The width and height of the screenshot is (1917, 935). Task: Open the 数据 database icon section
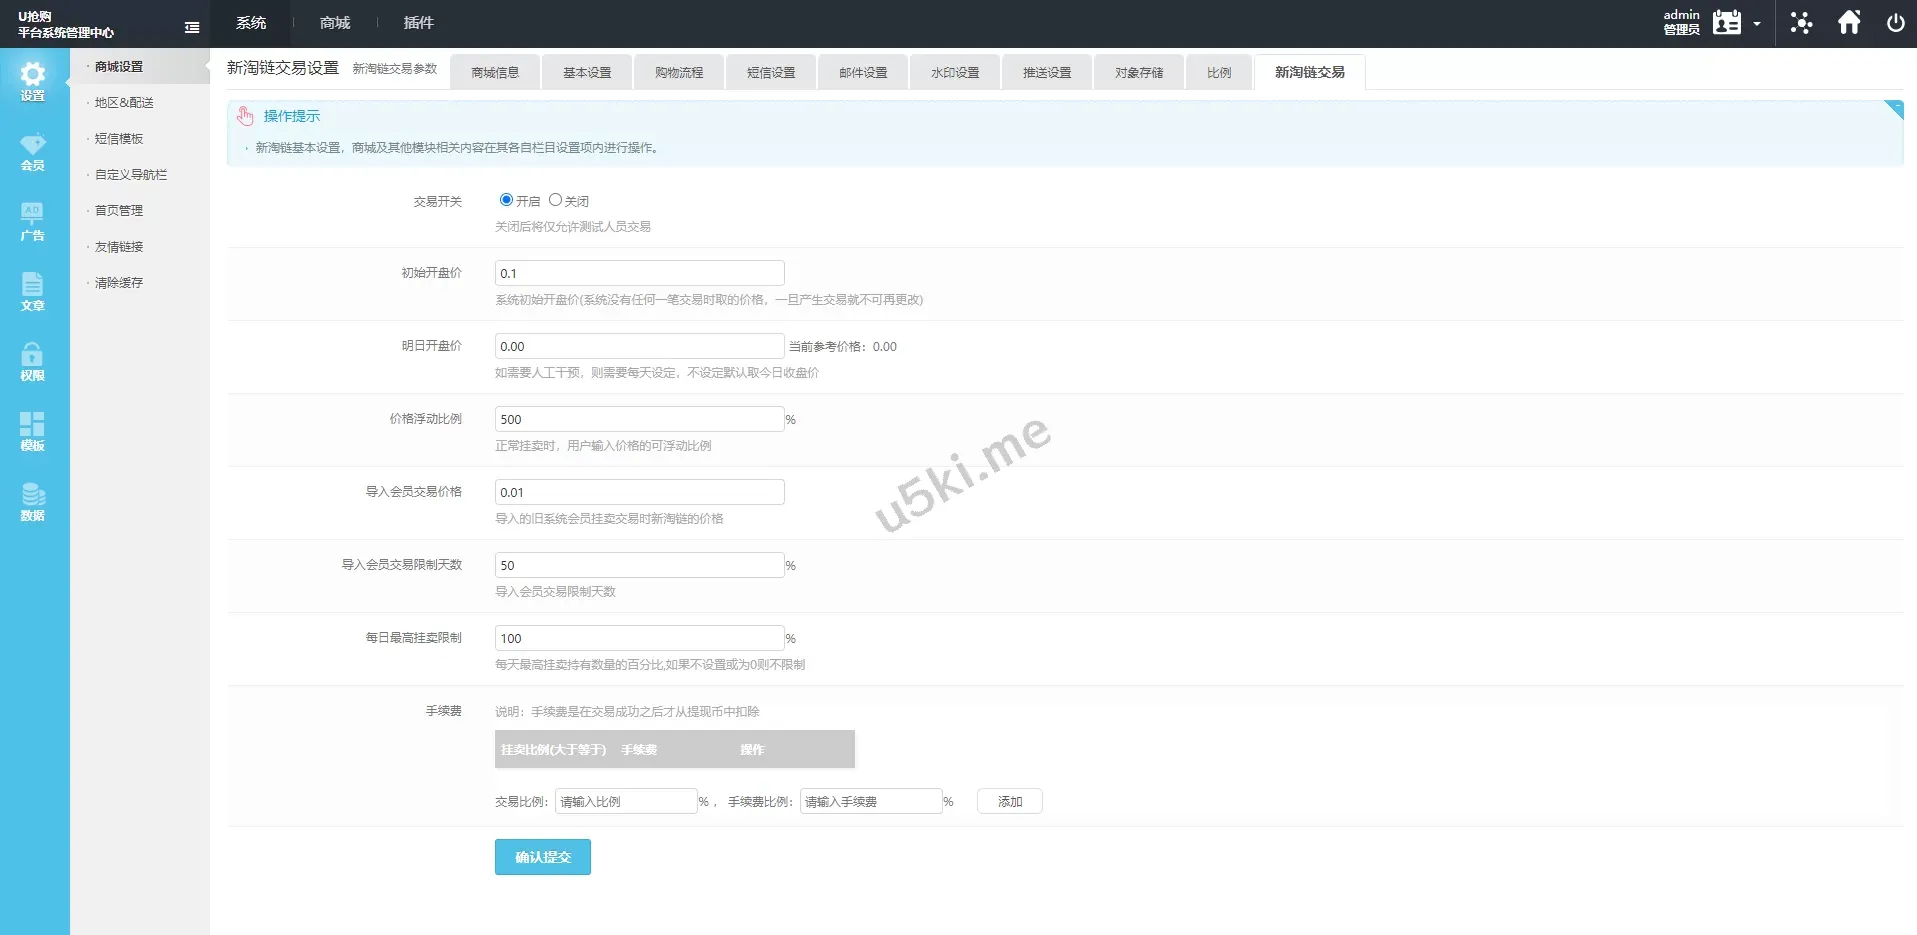tap(33, 502)
